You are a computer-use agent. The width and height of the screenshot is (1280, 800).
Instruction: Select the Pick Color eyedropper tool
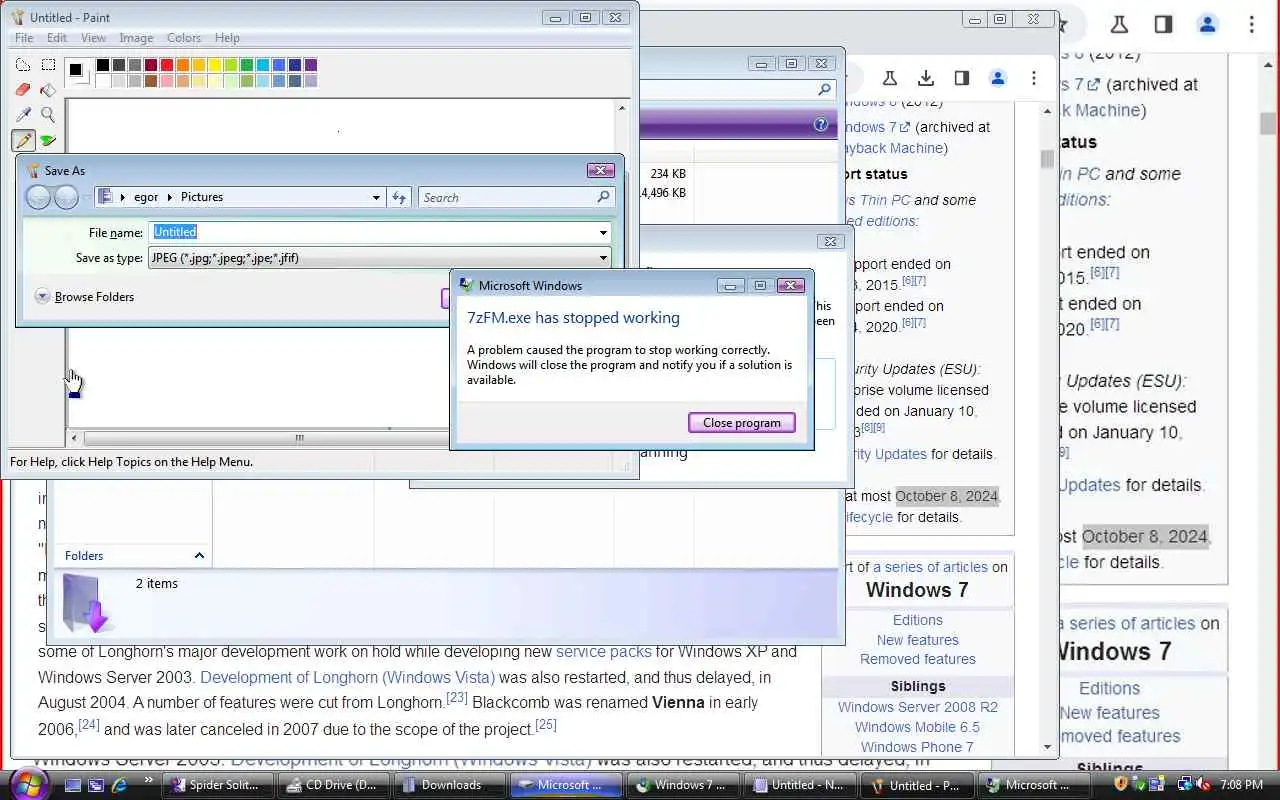point(23,115)
